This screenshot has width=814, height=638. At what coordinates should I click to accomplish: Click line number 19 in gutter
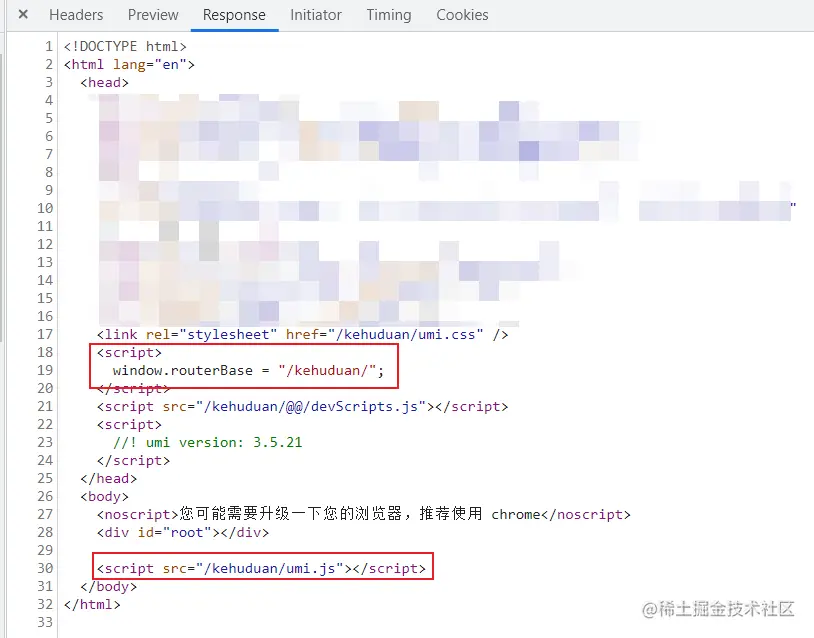(45, 371)
